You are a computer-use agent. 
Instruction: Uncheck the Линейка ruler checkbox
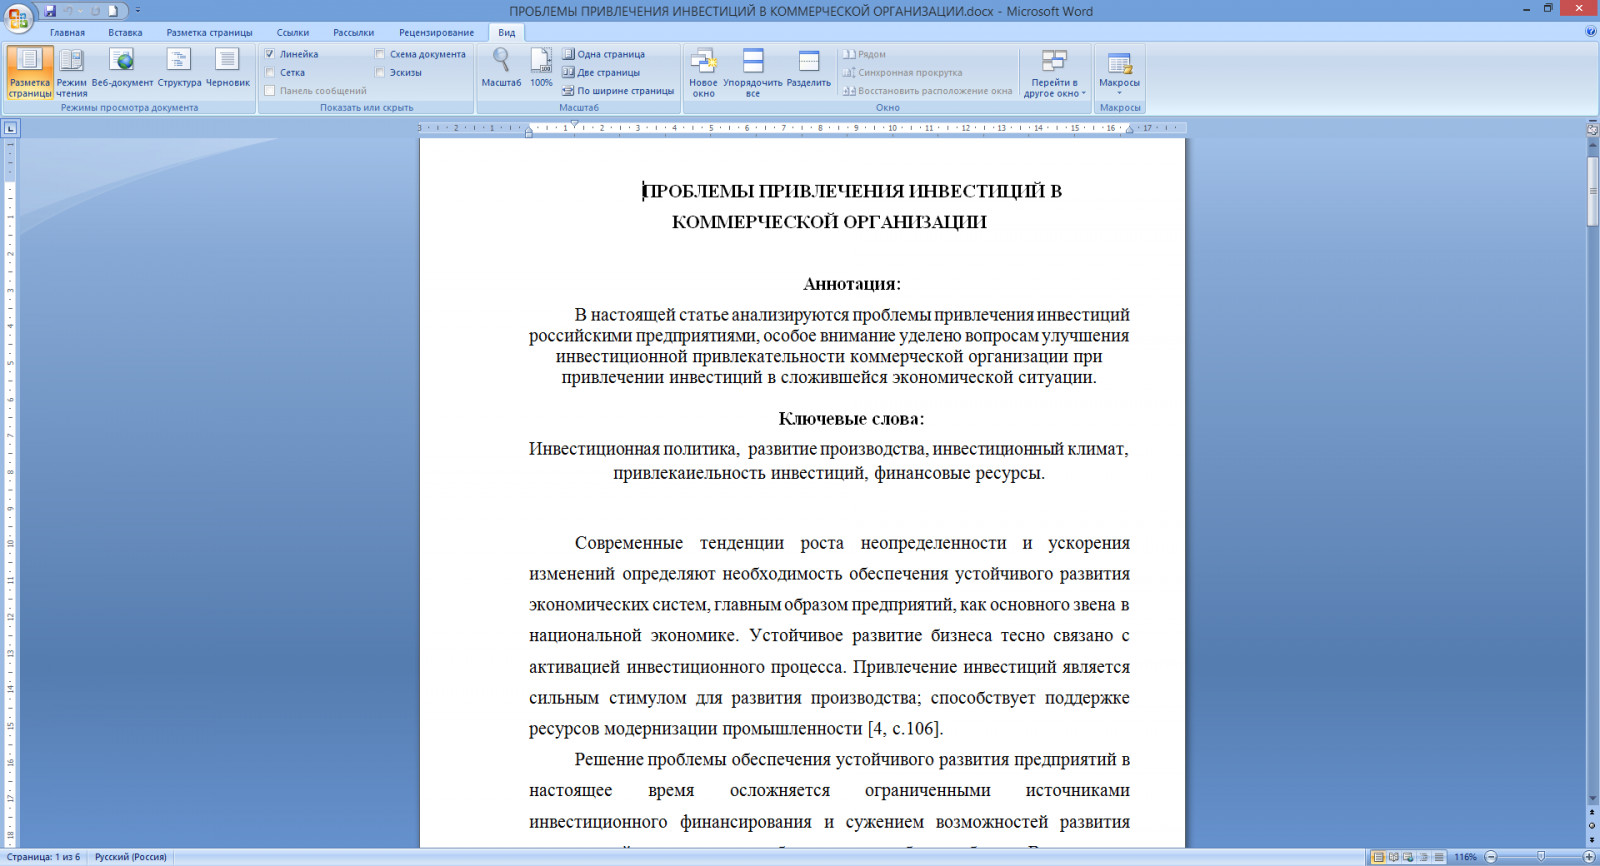pyautogui.click(x=270, y=54)
